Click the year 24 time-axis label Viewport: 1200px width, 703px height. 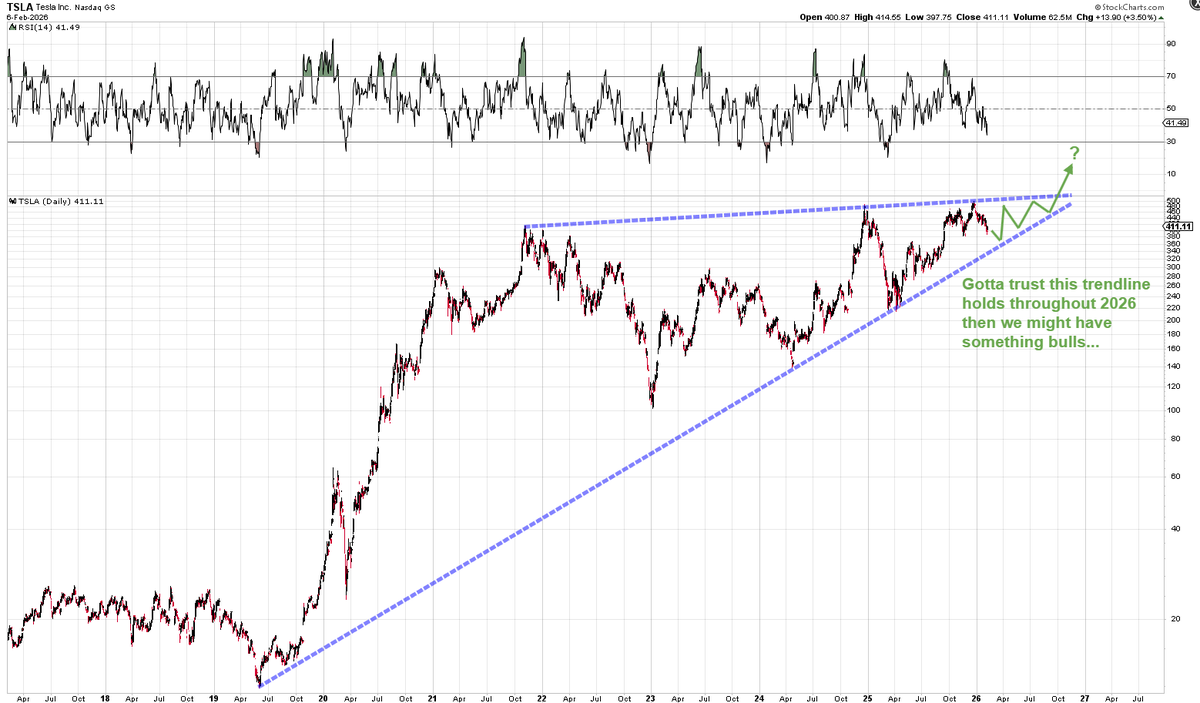coord(759,697)
